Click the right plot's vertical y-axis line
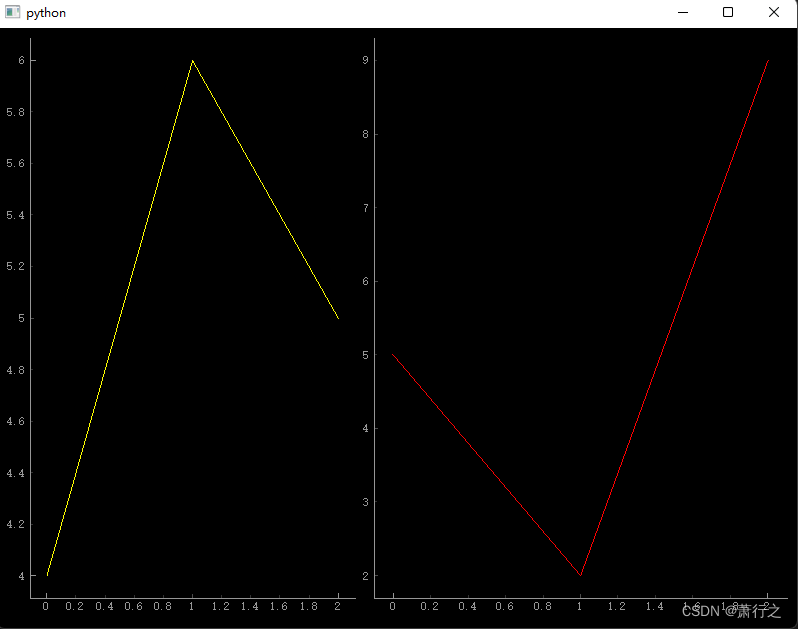Screen dimensions: 798x629 point(375,318)
